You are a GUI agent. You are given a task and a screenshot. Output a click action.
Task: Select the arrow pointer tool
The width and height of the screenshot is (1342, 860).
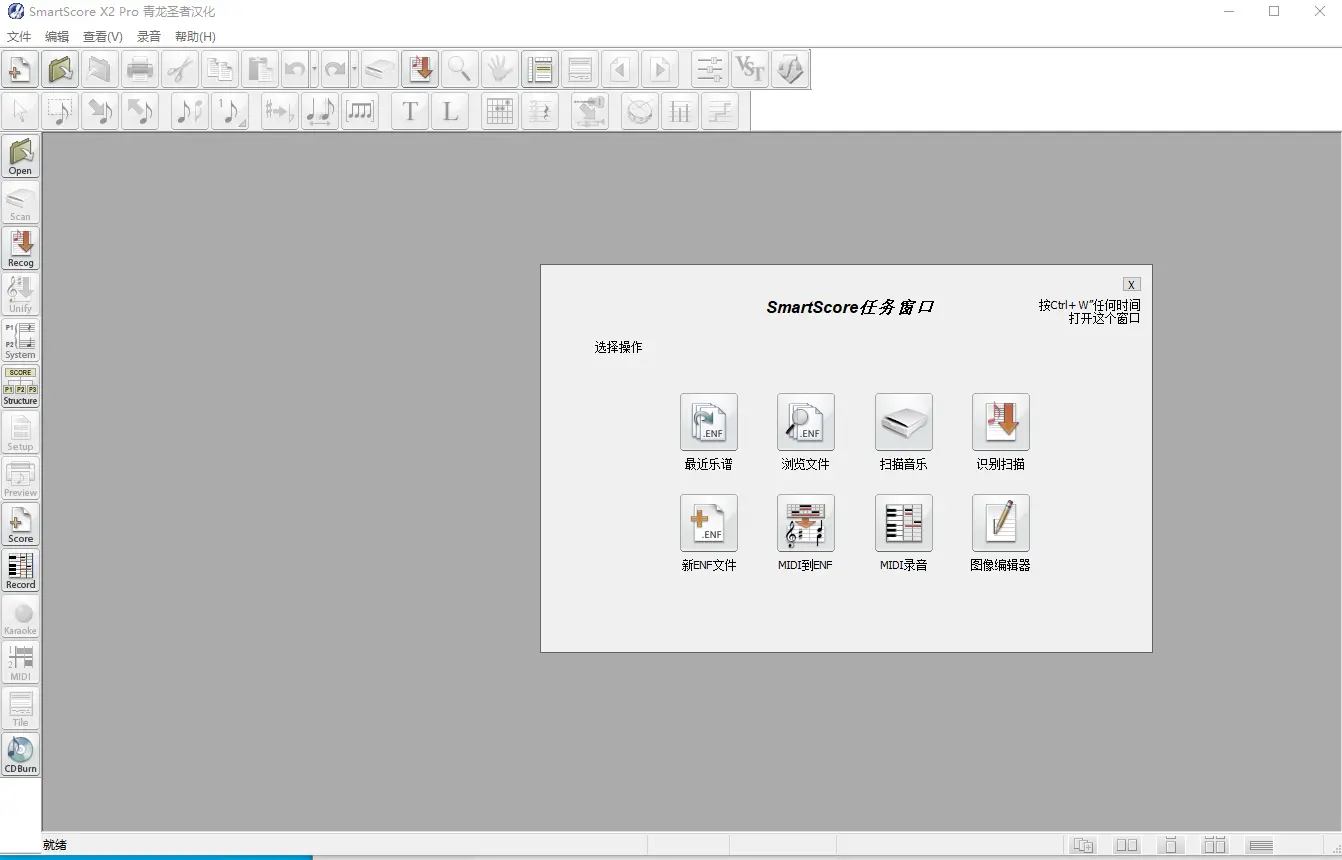click(20, 112)
